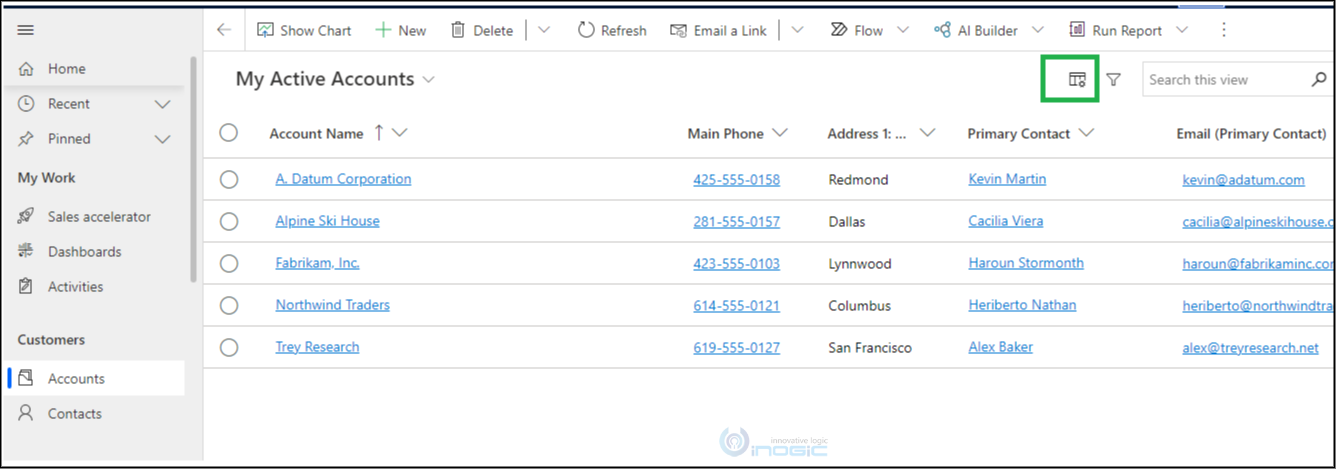Click the Recent clock icon
Screen dimensions: 1336x469
point(27,104)
